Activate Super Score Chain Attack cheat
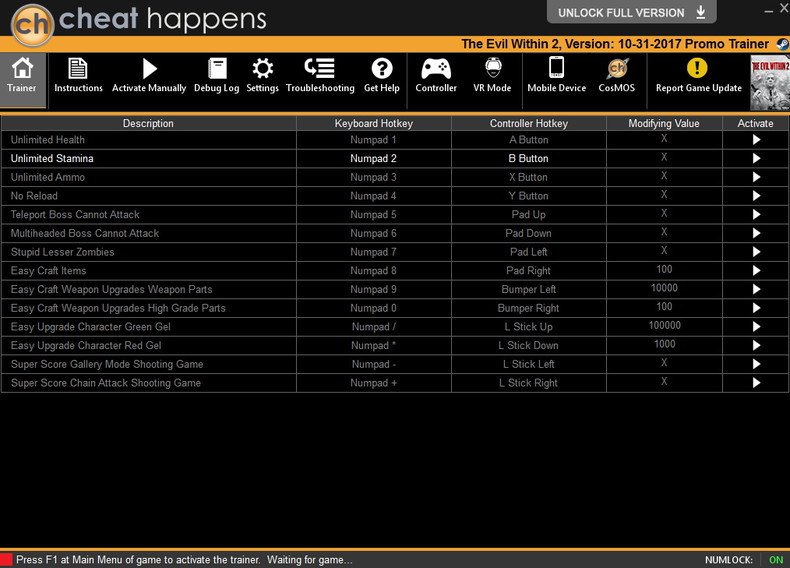The width and height of the screenshot is (790, 568). point(756,383)
